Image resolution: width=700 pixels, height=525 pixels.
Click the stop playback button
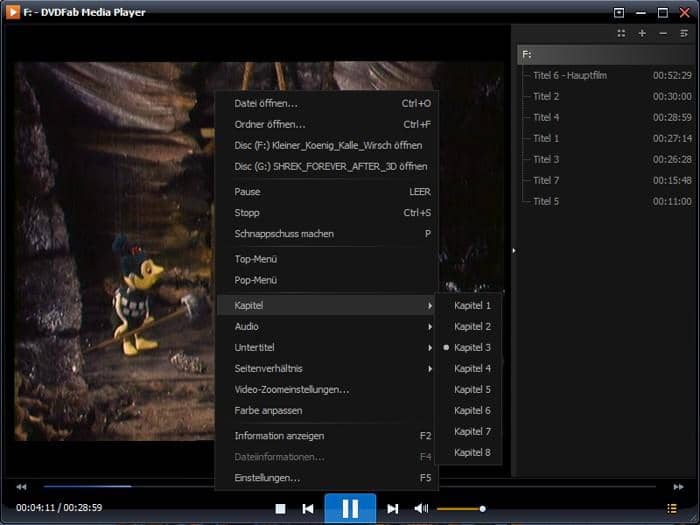280,508
